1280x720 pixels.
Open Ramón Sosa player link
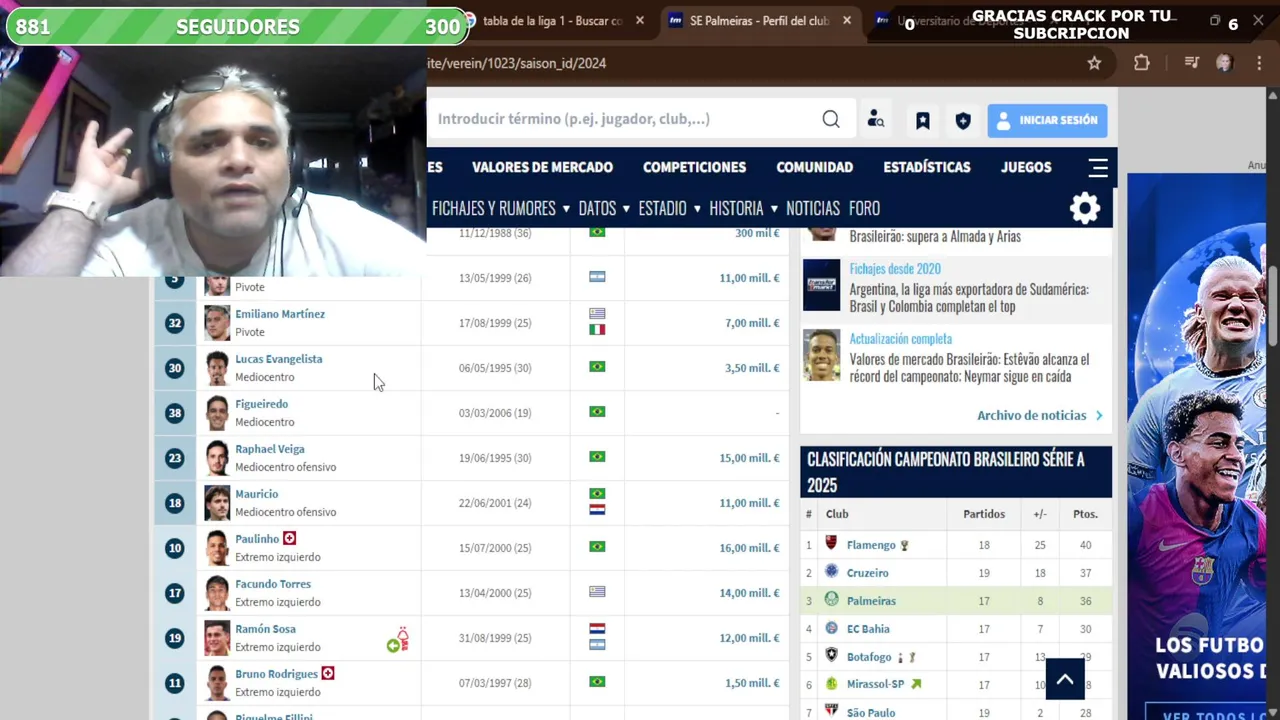click(265, 629)
